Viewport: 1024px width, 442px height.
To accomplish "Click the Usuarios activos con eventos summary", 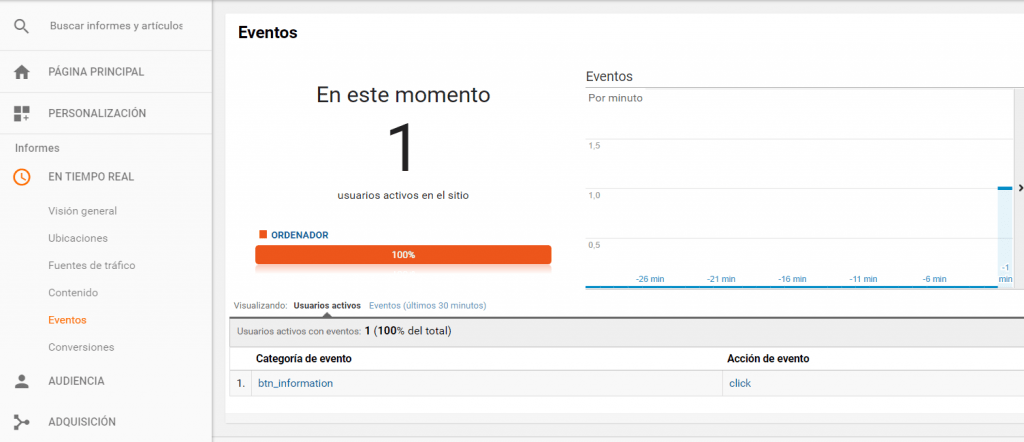I will [344, 331].
